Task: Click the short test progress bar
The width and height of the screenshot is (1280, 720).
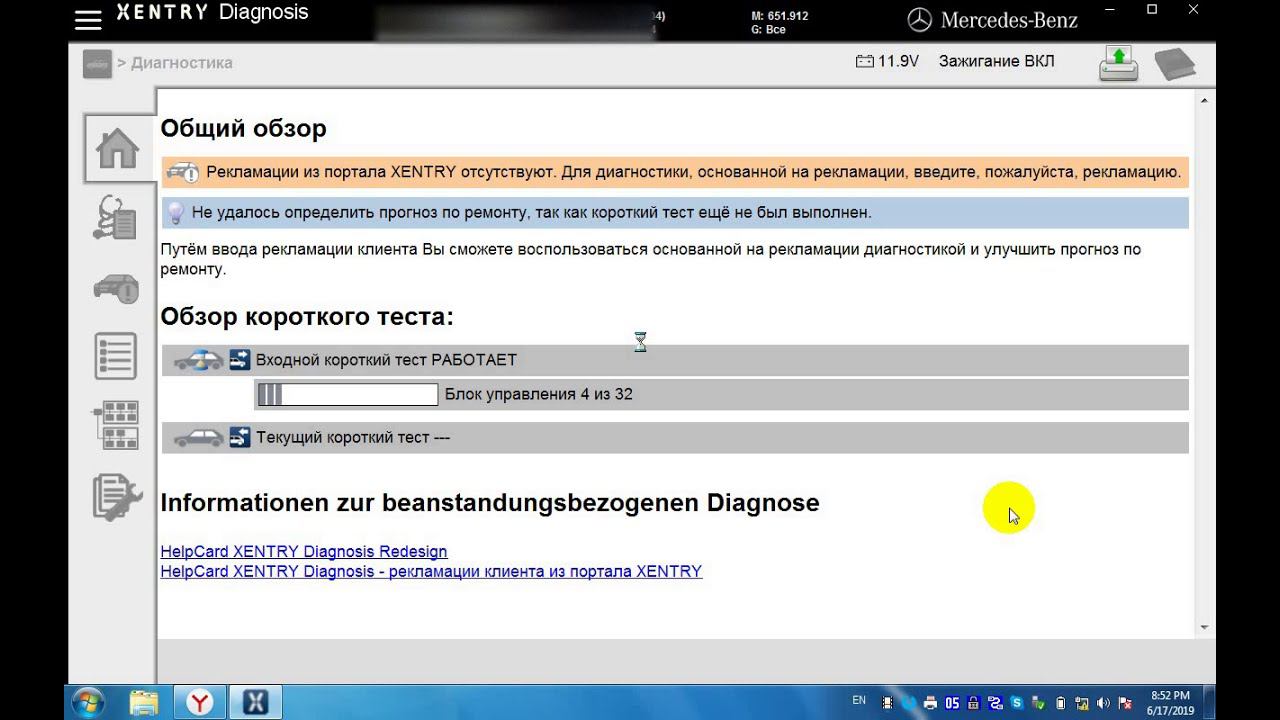Action: (347, 395)
